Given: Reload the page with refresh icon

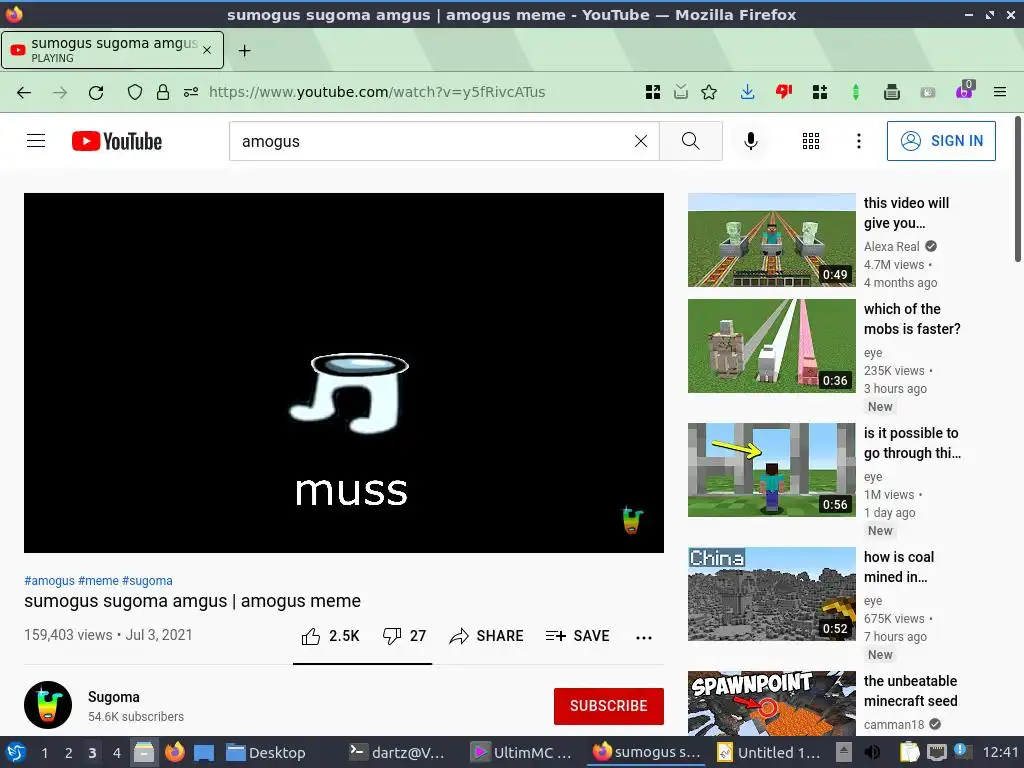Looking at the screenshot, I should click(x=96, y=92).
